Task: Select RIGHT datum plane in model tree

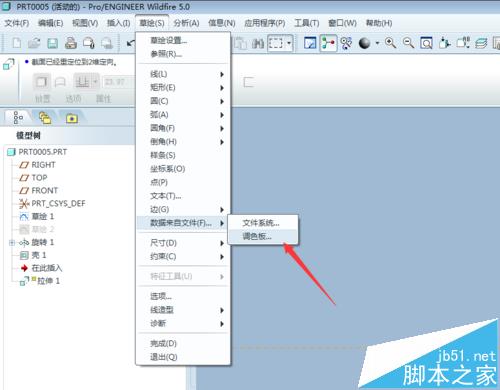Action: 37,165
